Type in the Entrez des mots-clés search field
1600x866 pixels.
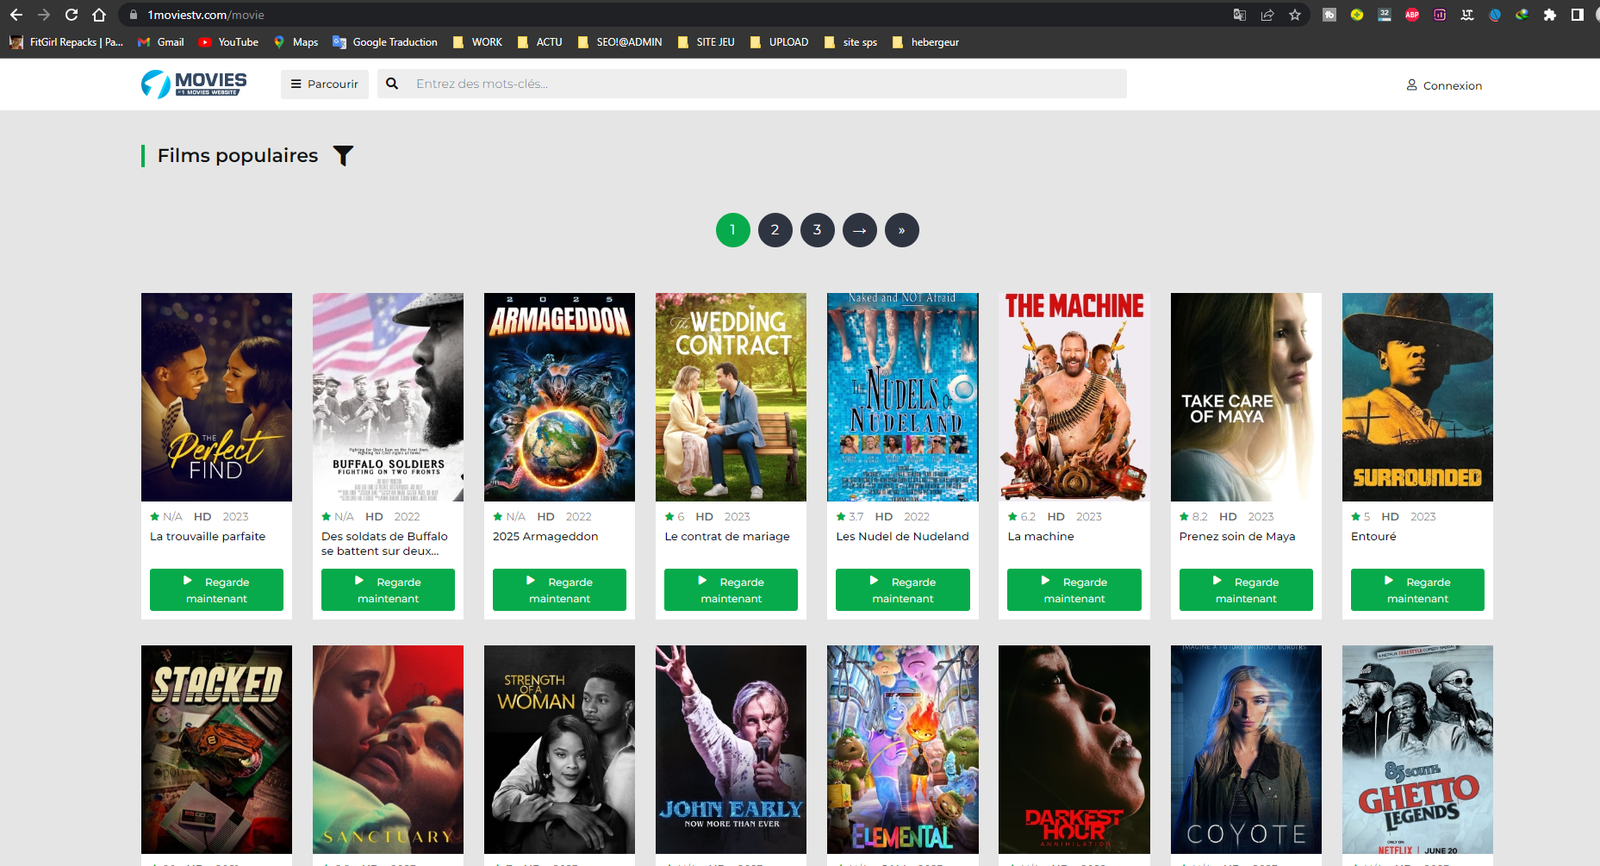coord(765,84)
